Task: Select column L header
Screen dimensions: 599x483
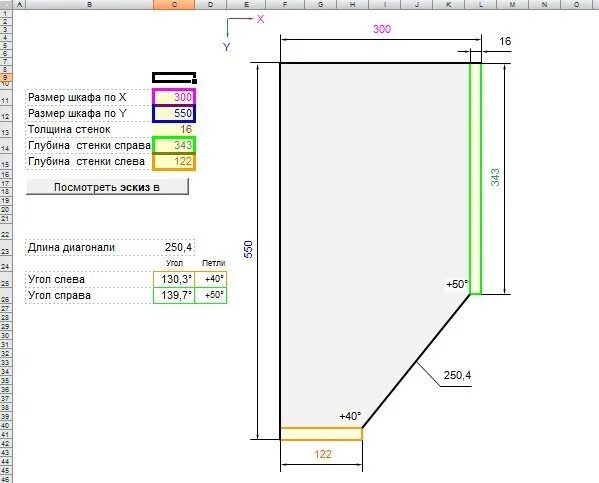Action: click(x=481, y=5)
